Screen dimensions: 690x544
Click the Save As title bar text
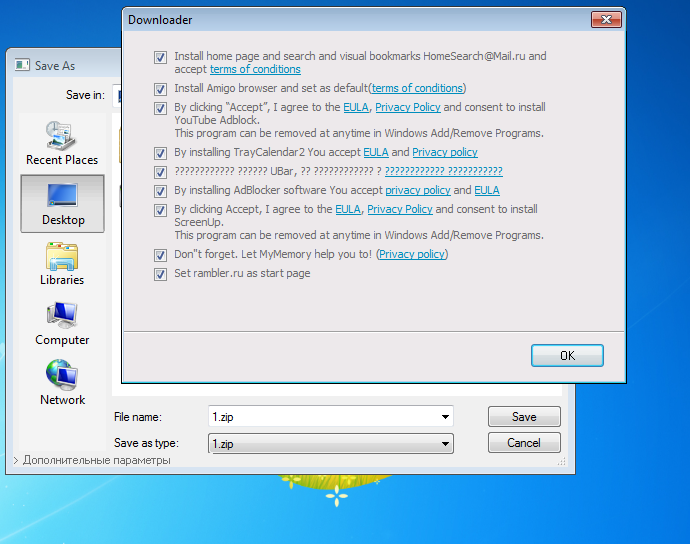click(x=55, y=66)
